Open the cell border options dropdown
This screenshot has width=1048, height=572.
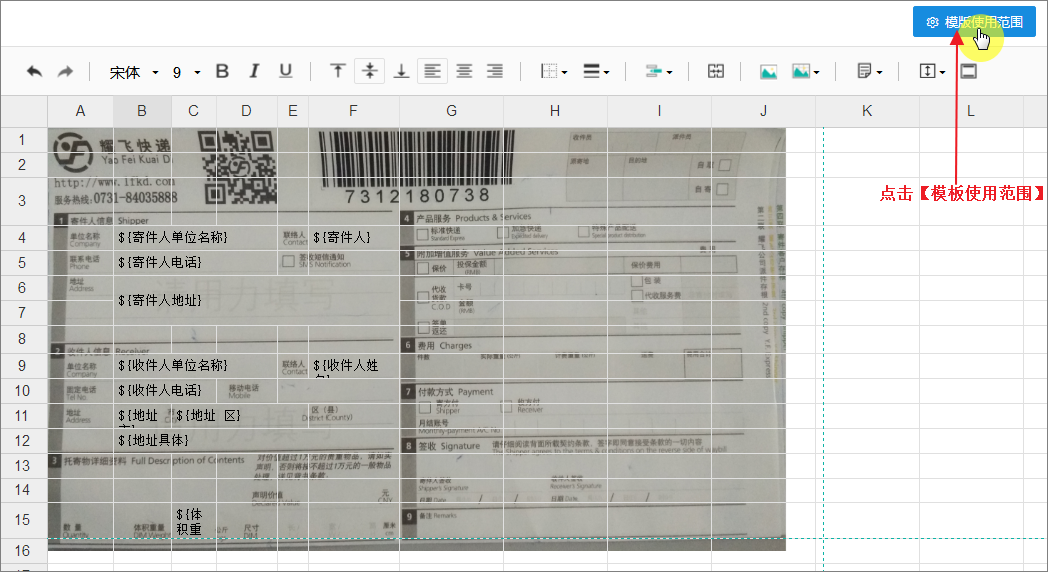553,71
